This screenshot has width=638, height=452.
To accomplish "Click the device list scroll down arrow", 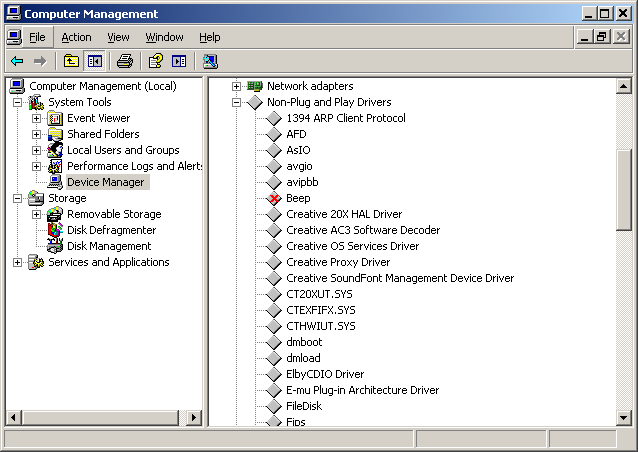I will coord(623,417).
